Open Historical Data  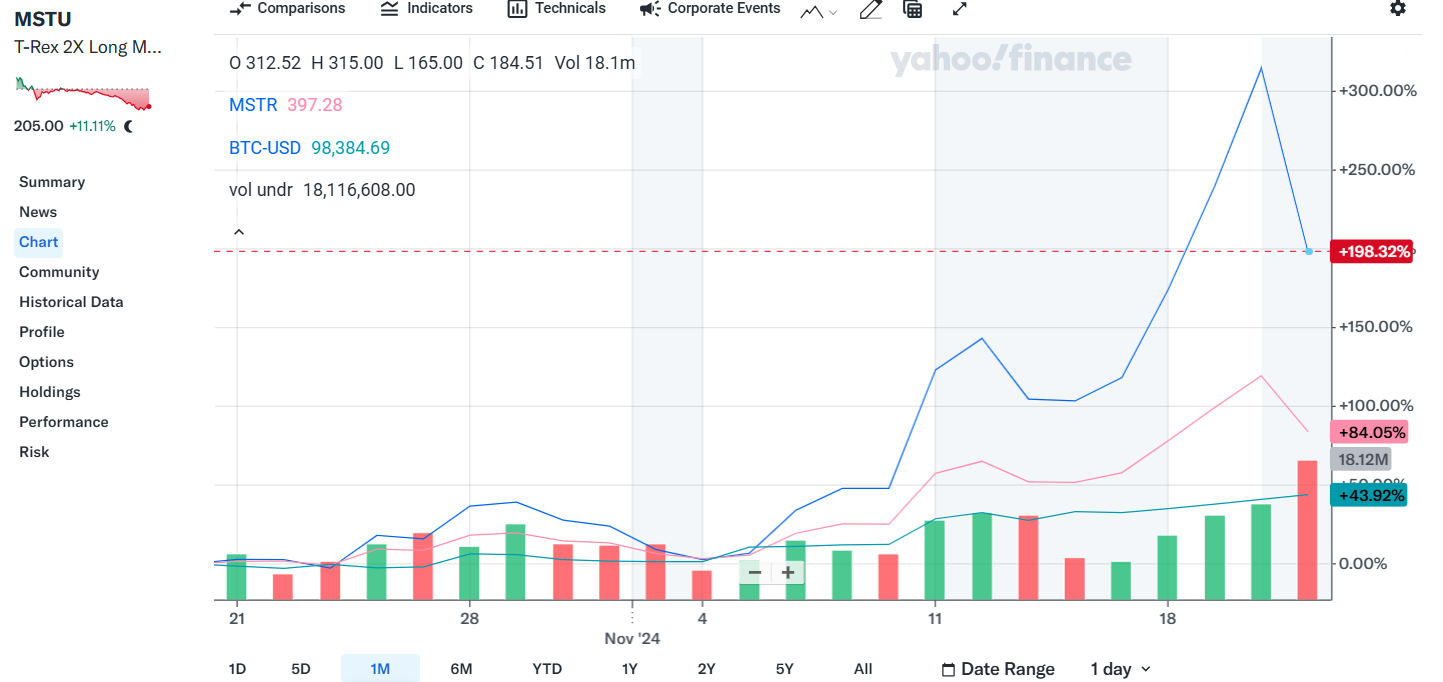tap(71, 302)
